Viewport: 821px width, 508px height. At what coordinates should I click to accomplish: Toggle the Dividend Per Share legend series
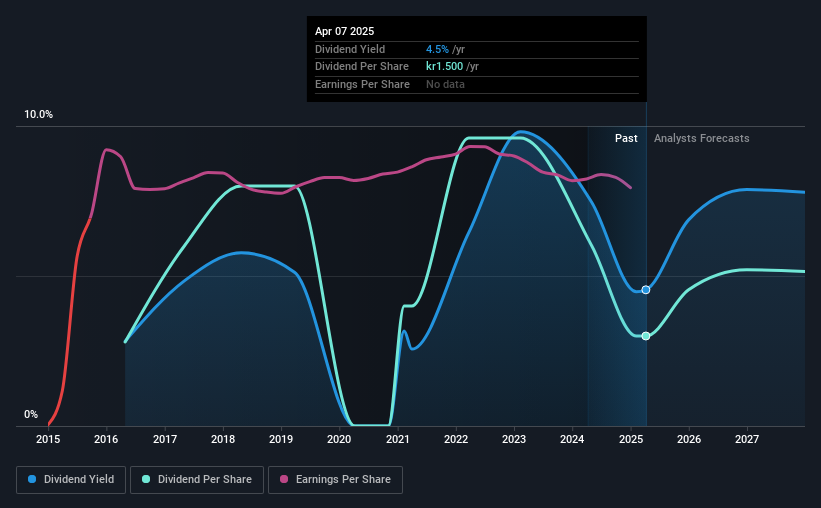(x=197, y=480)
